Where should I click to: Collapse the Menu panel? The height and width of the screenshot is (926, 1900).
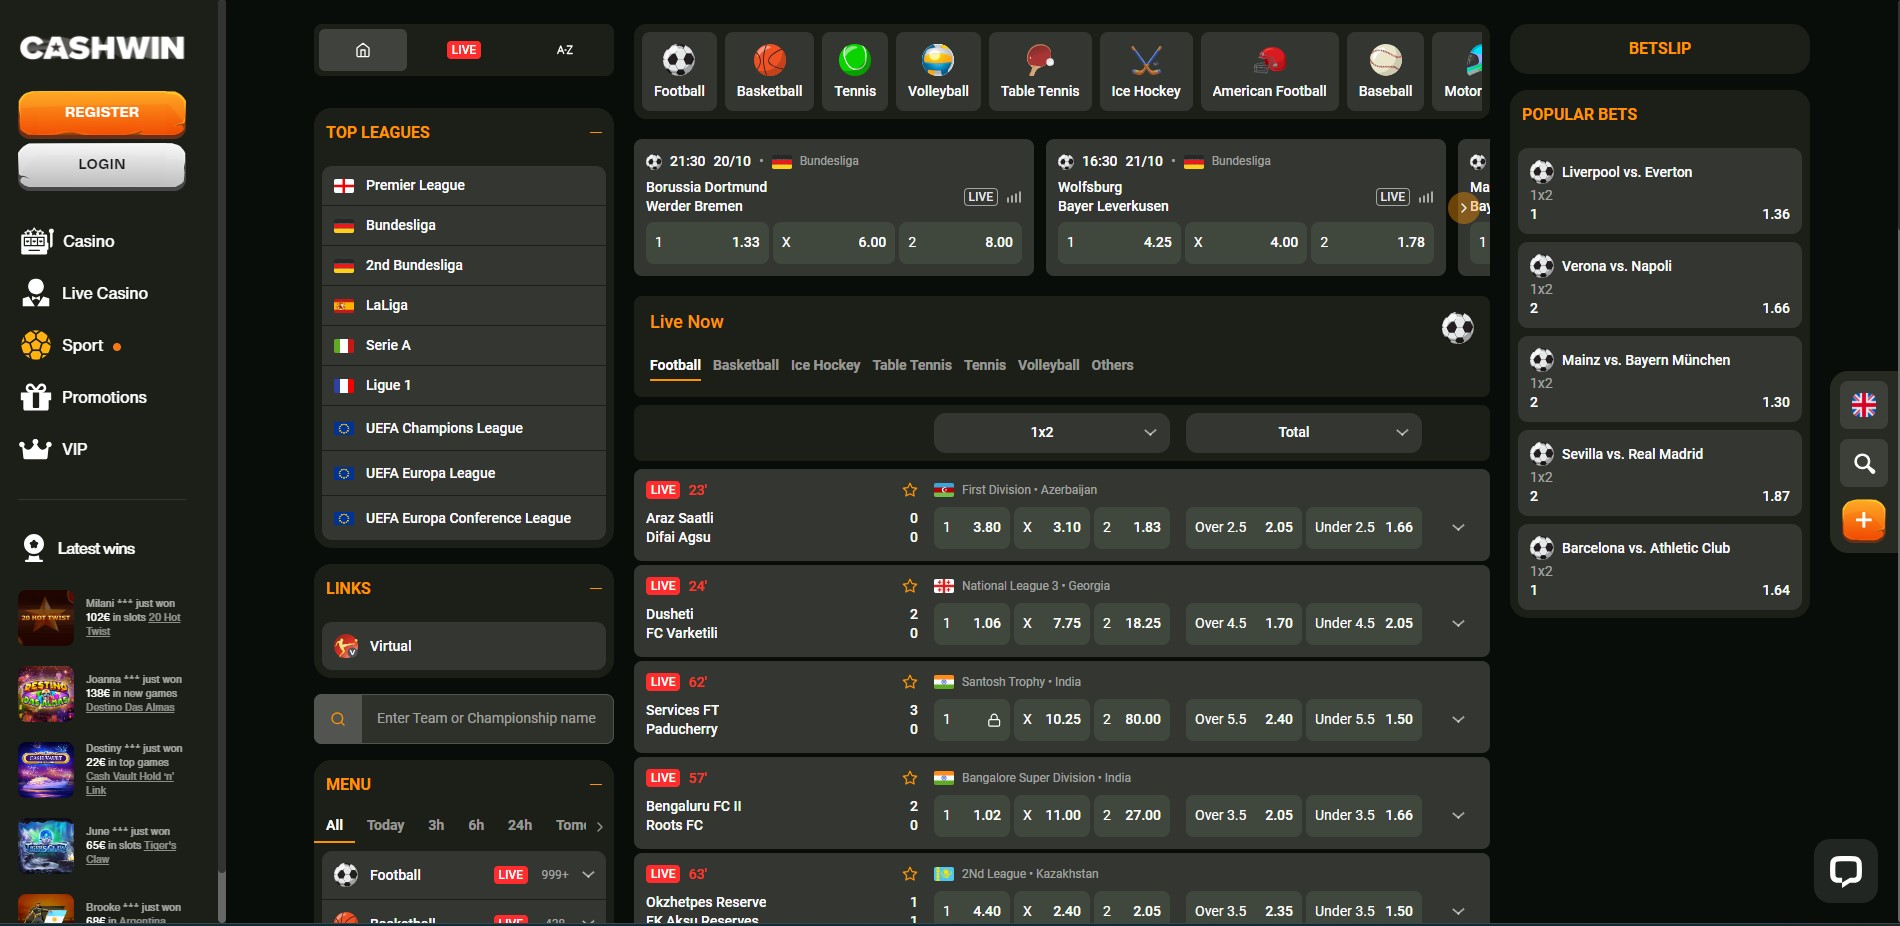(x=596, y=784)
